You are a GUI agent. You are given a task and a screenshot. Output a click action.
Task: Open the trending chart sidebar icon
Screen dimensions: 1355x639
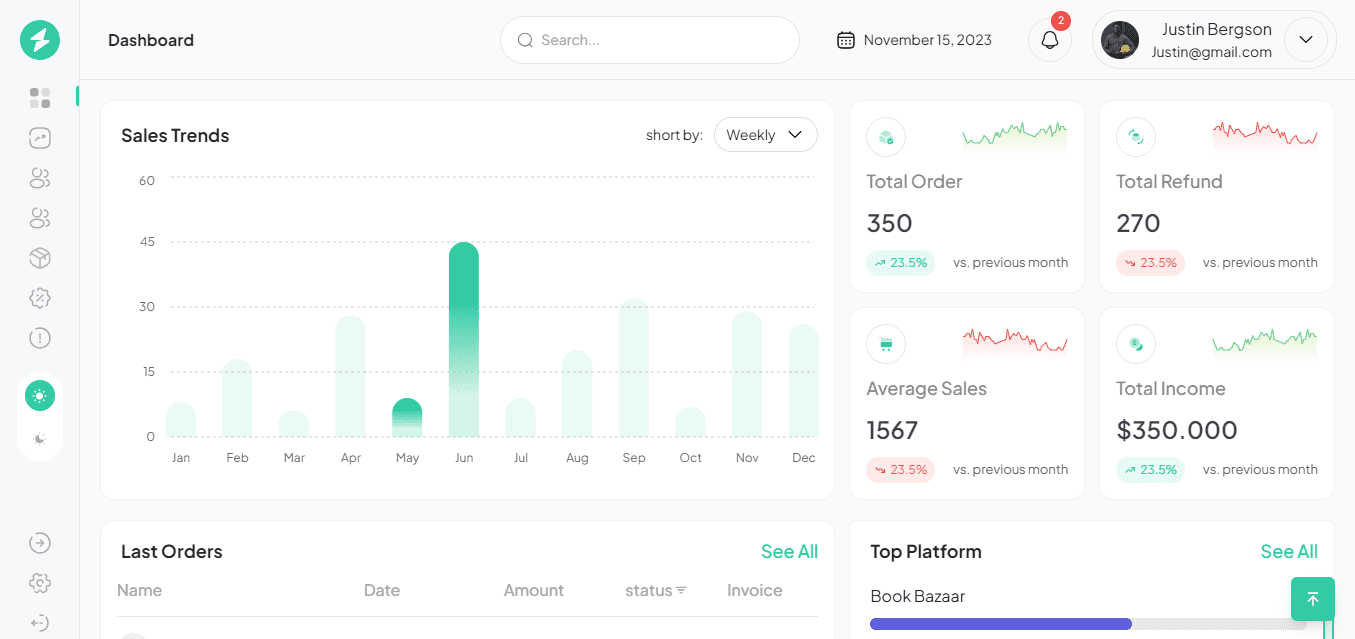click(x=40, y=138)
